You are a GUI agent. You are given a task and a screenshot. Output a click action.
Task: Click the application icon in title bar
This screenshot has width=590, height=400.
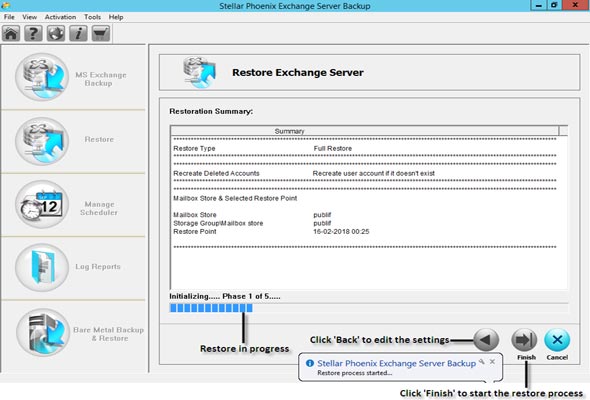(x=5, y=5)
